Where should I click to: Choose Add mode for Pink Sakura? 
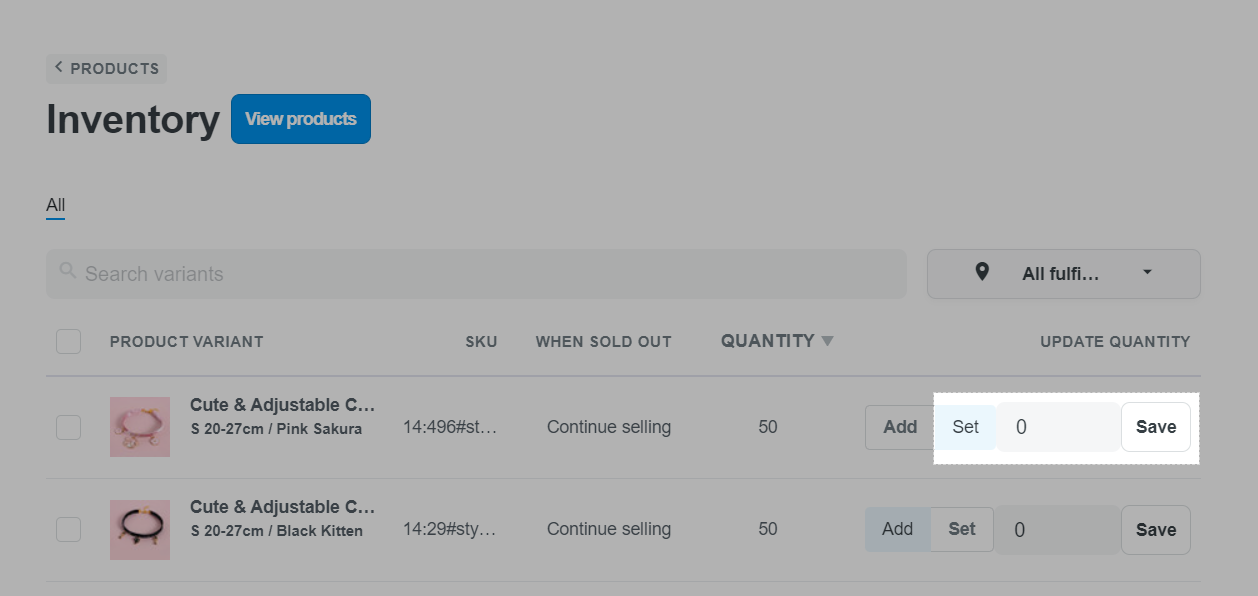(900, 427)
